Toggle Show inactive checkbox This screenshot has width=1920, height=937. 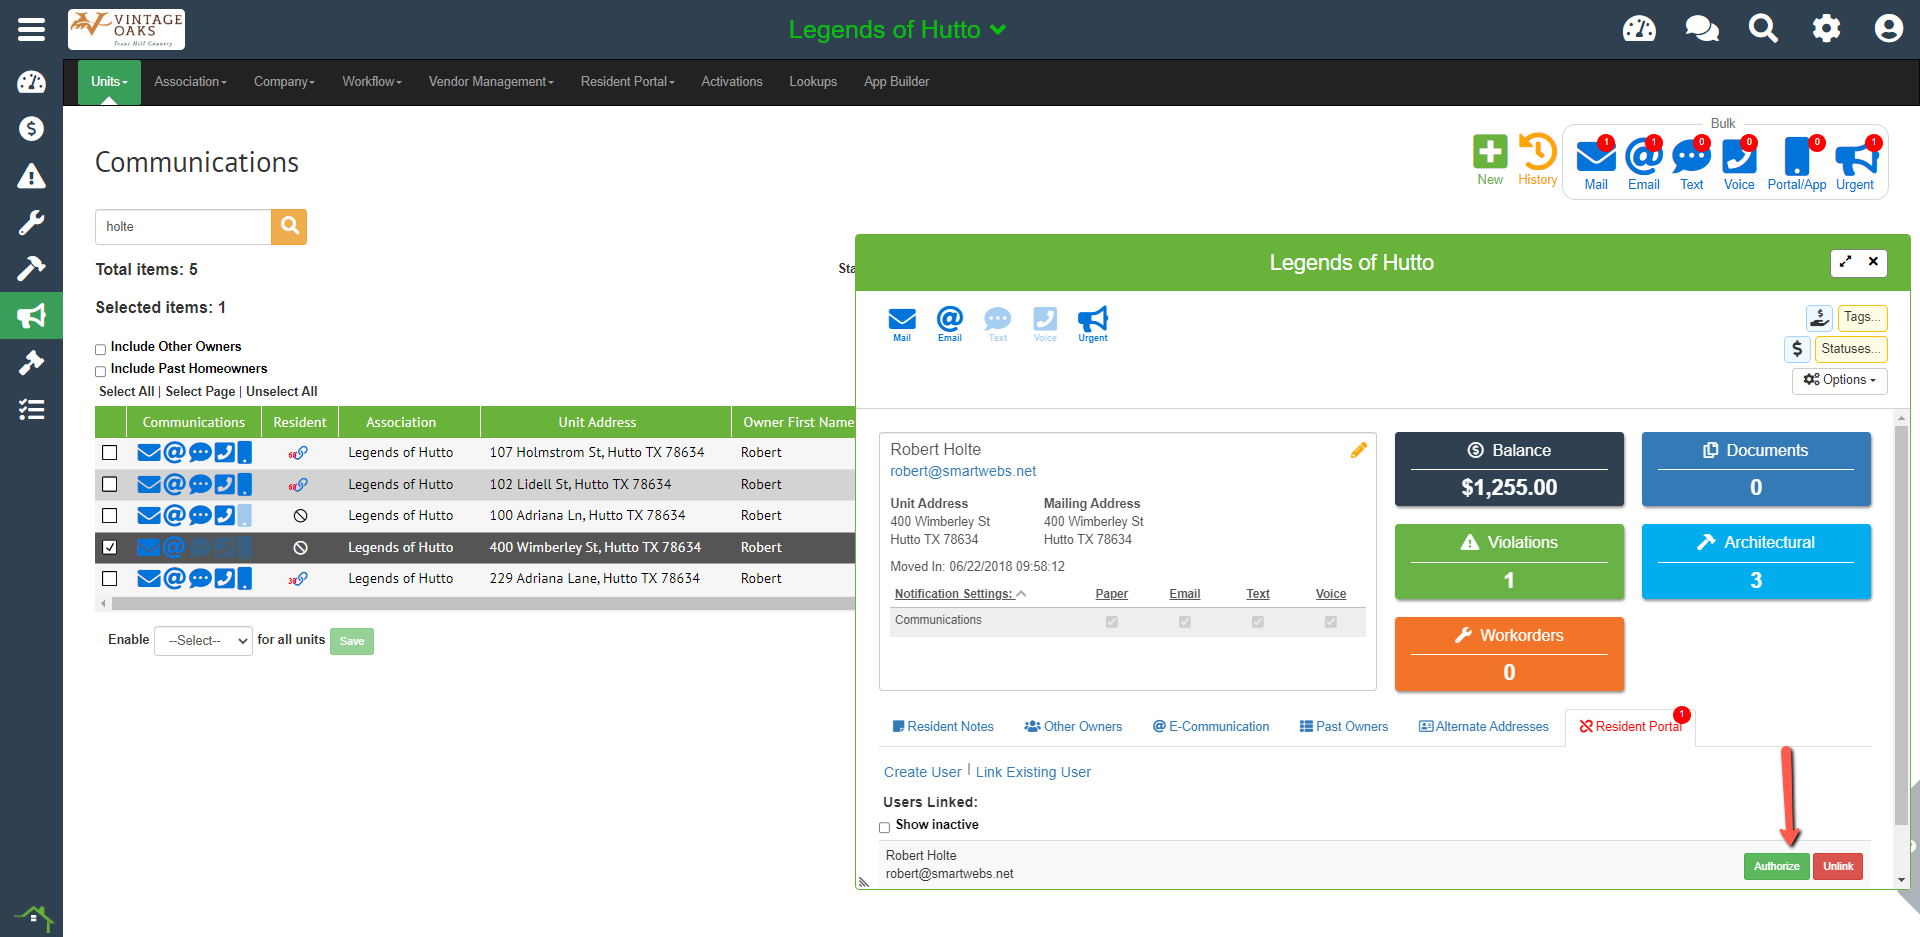pyautogui.click(x=884, y=827)
